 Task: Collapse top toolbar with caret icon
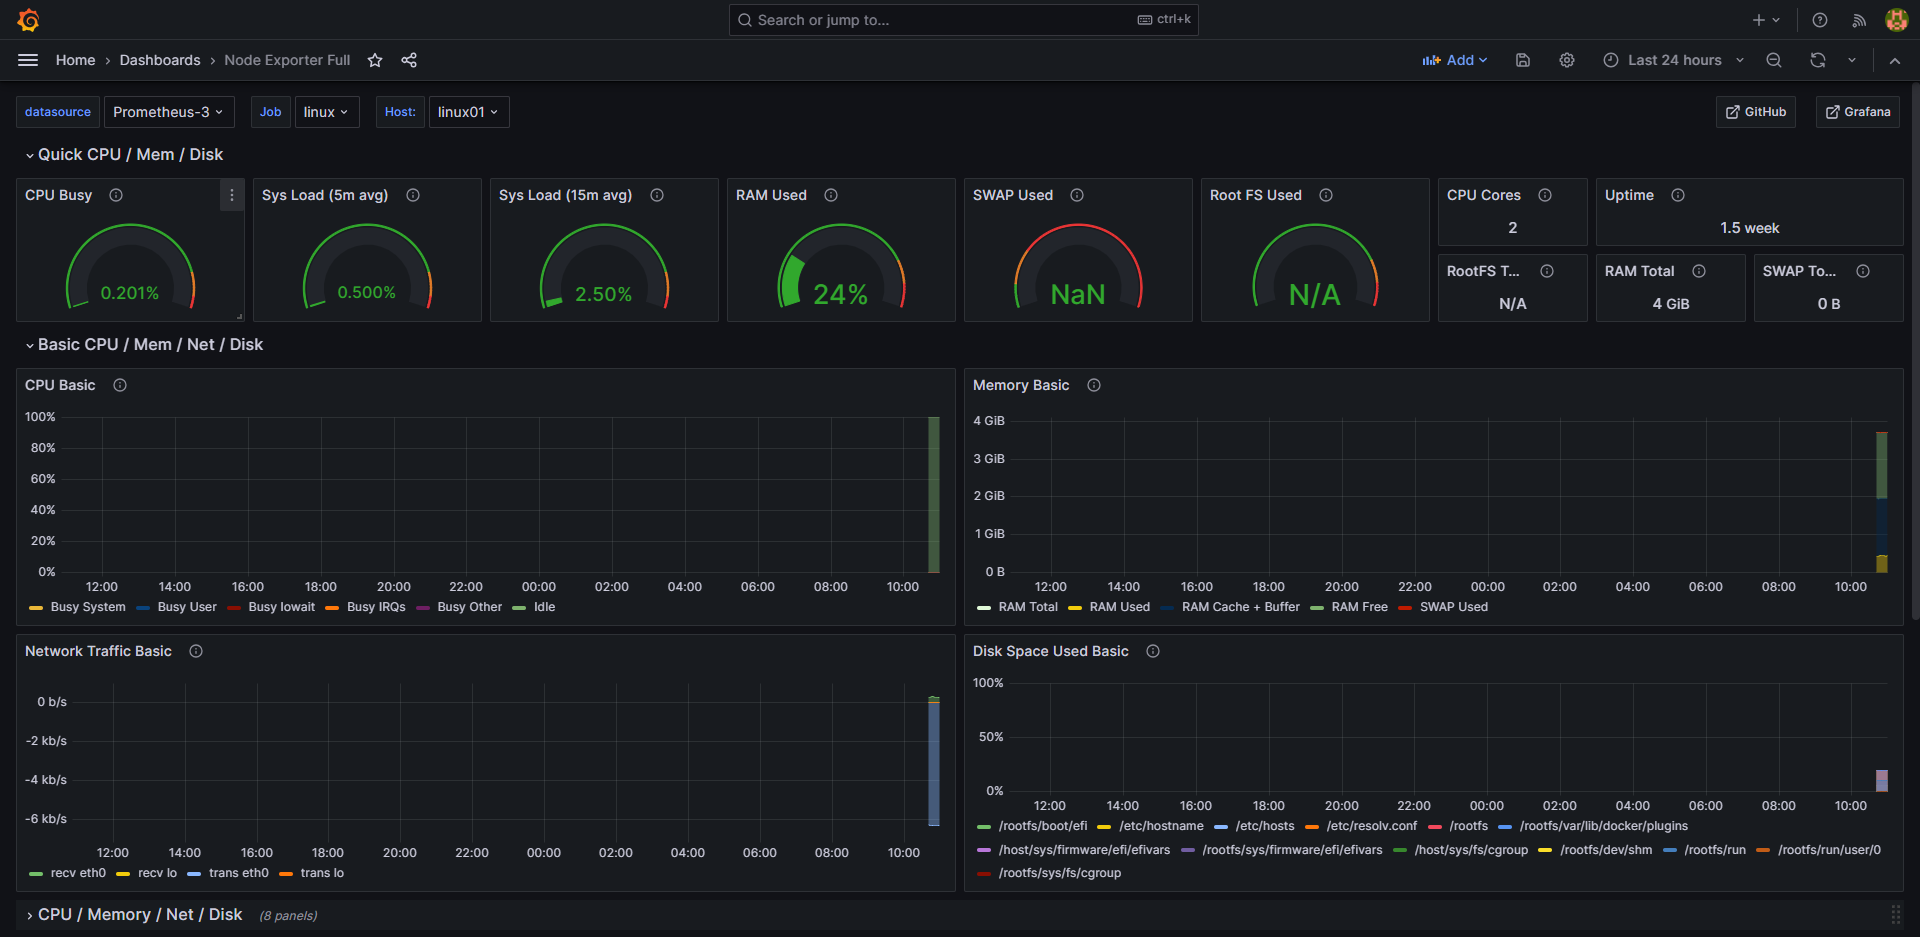tap(1895, 60)
